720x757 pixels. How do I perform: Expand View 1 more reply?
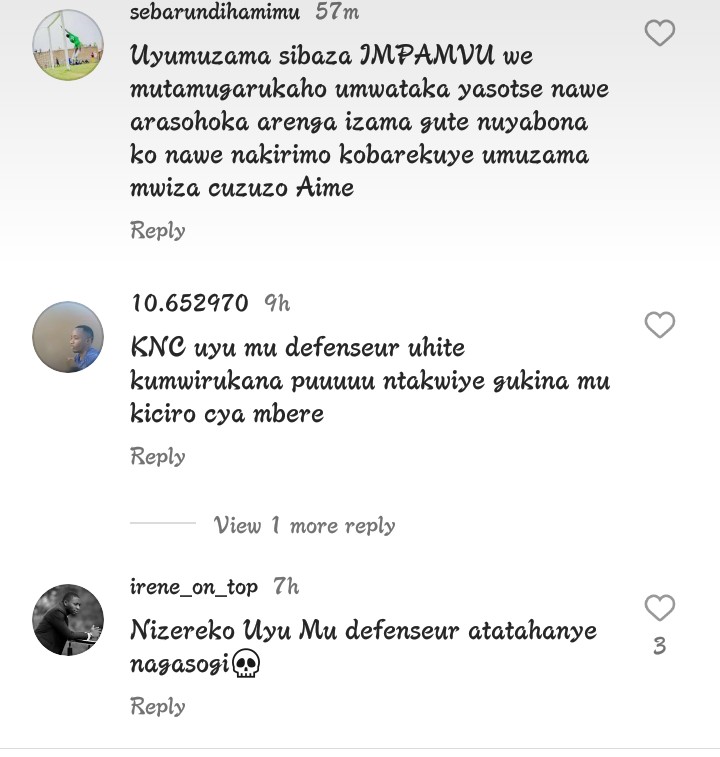(304, 525)
